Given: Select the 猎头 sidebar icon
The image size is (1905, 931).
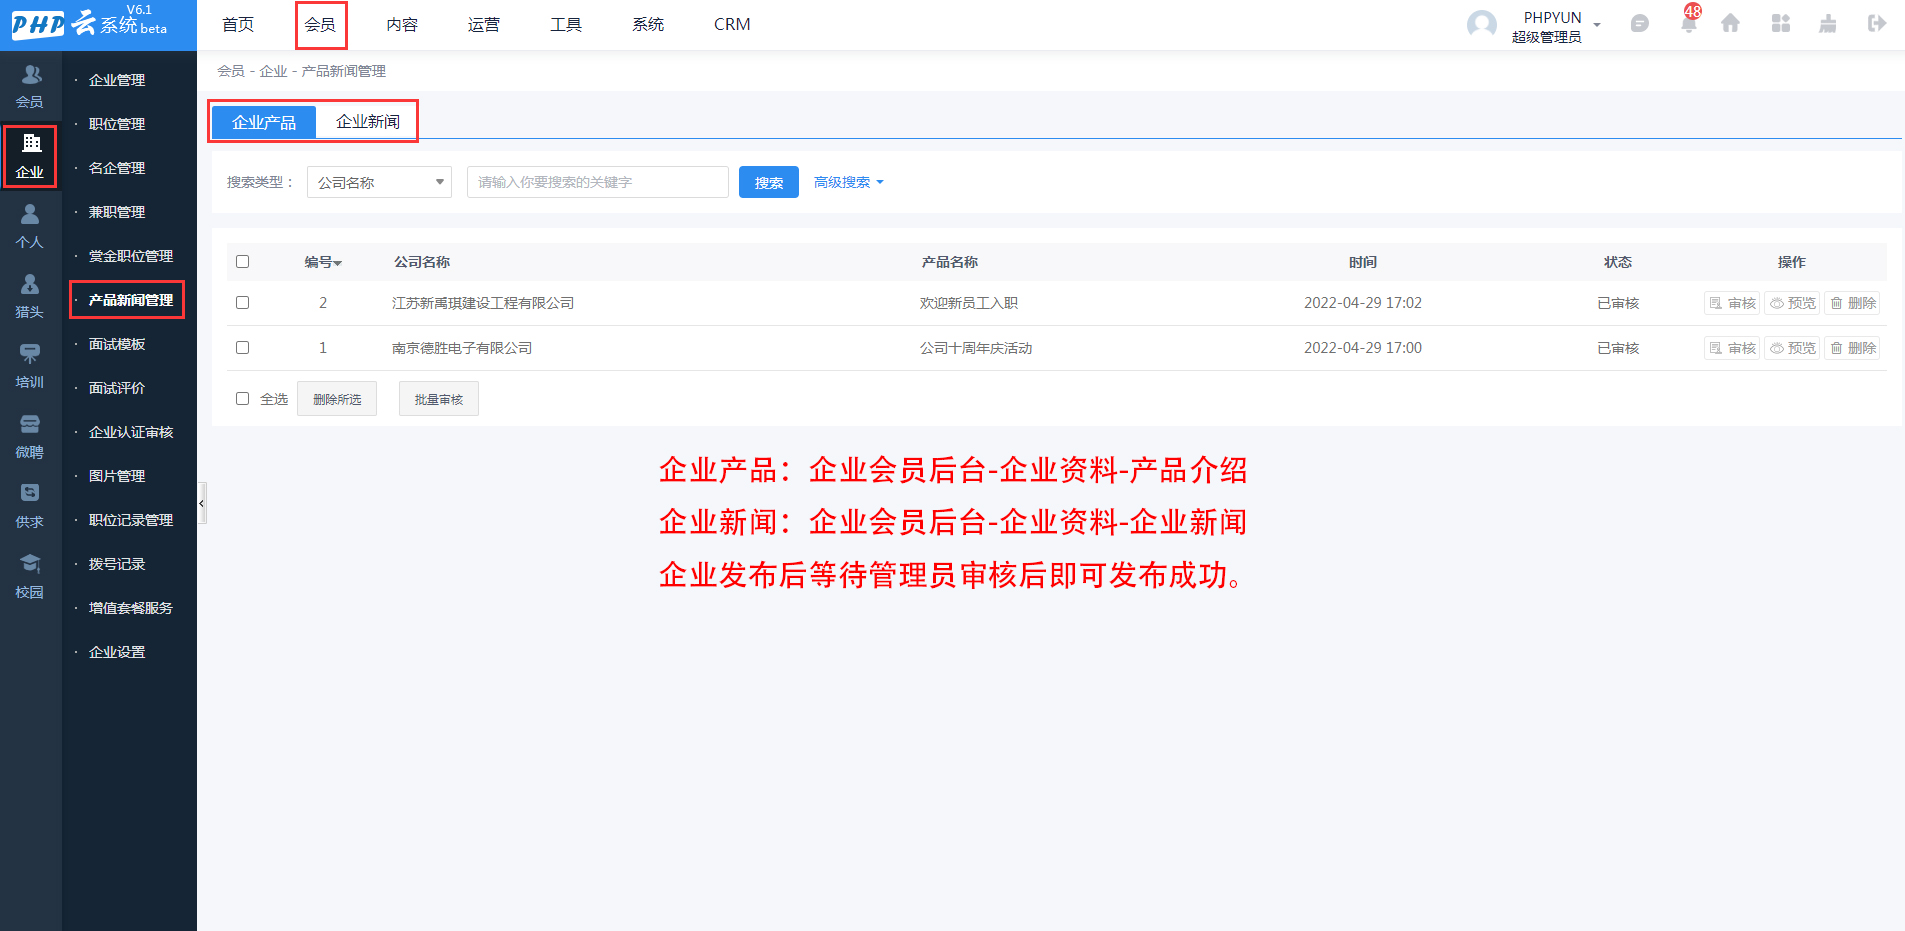Looking at the screenshot, I should coord(30,296).
